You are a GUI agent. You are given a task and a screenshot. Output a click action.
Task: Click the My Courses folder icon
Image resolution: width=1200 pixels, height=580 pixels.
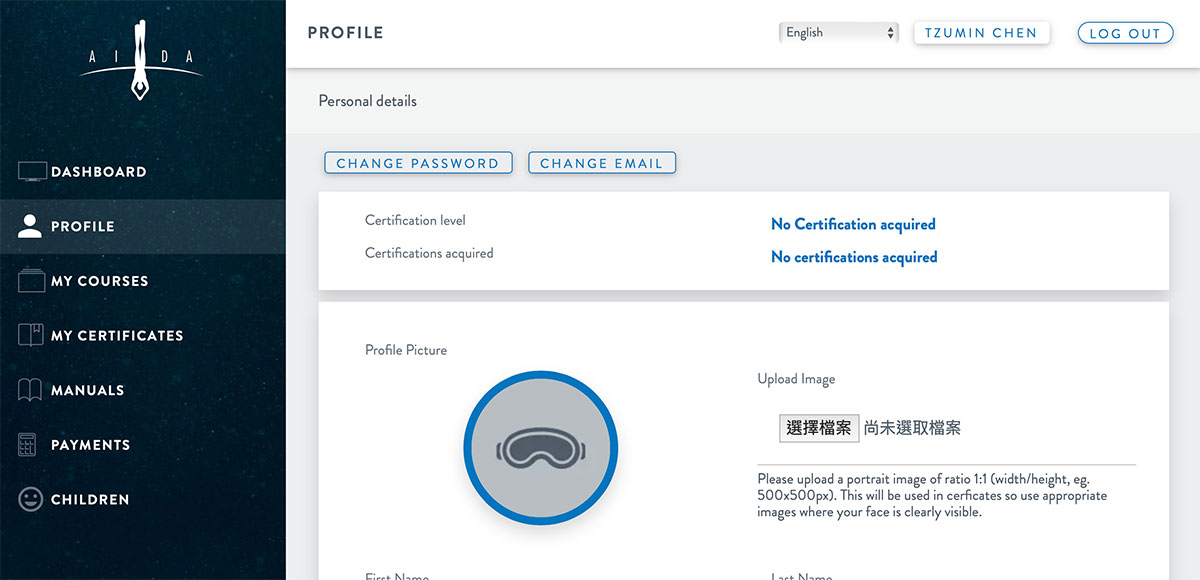32,281
